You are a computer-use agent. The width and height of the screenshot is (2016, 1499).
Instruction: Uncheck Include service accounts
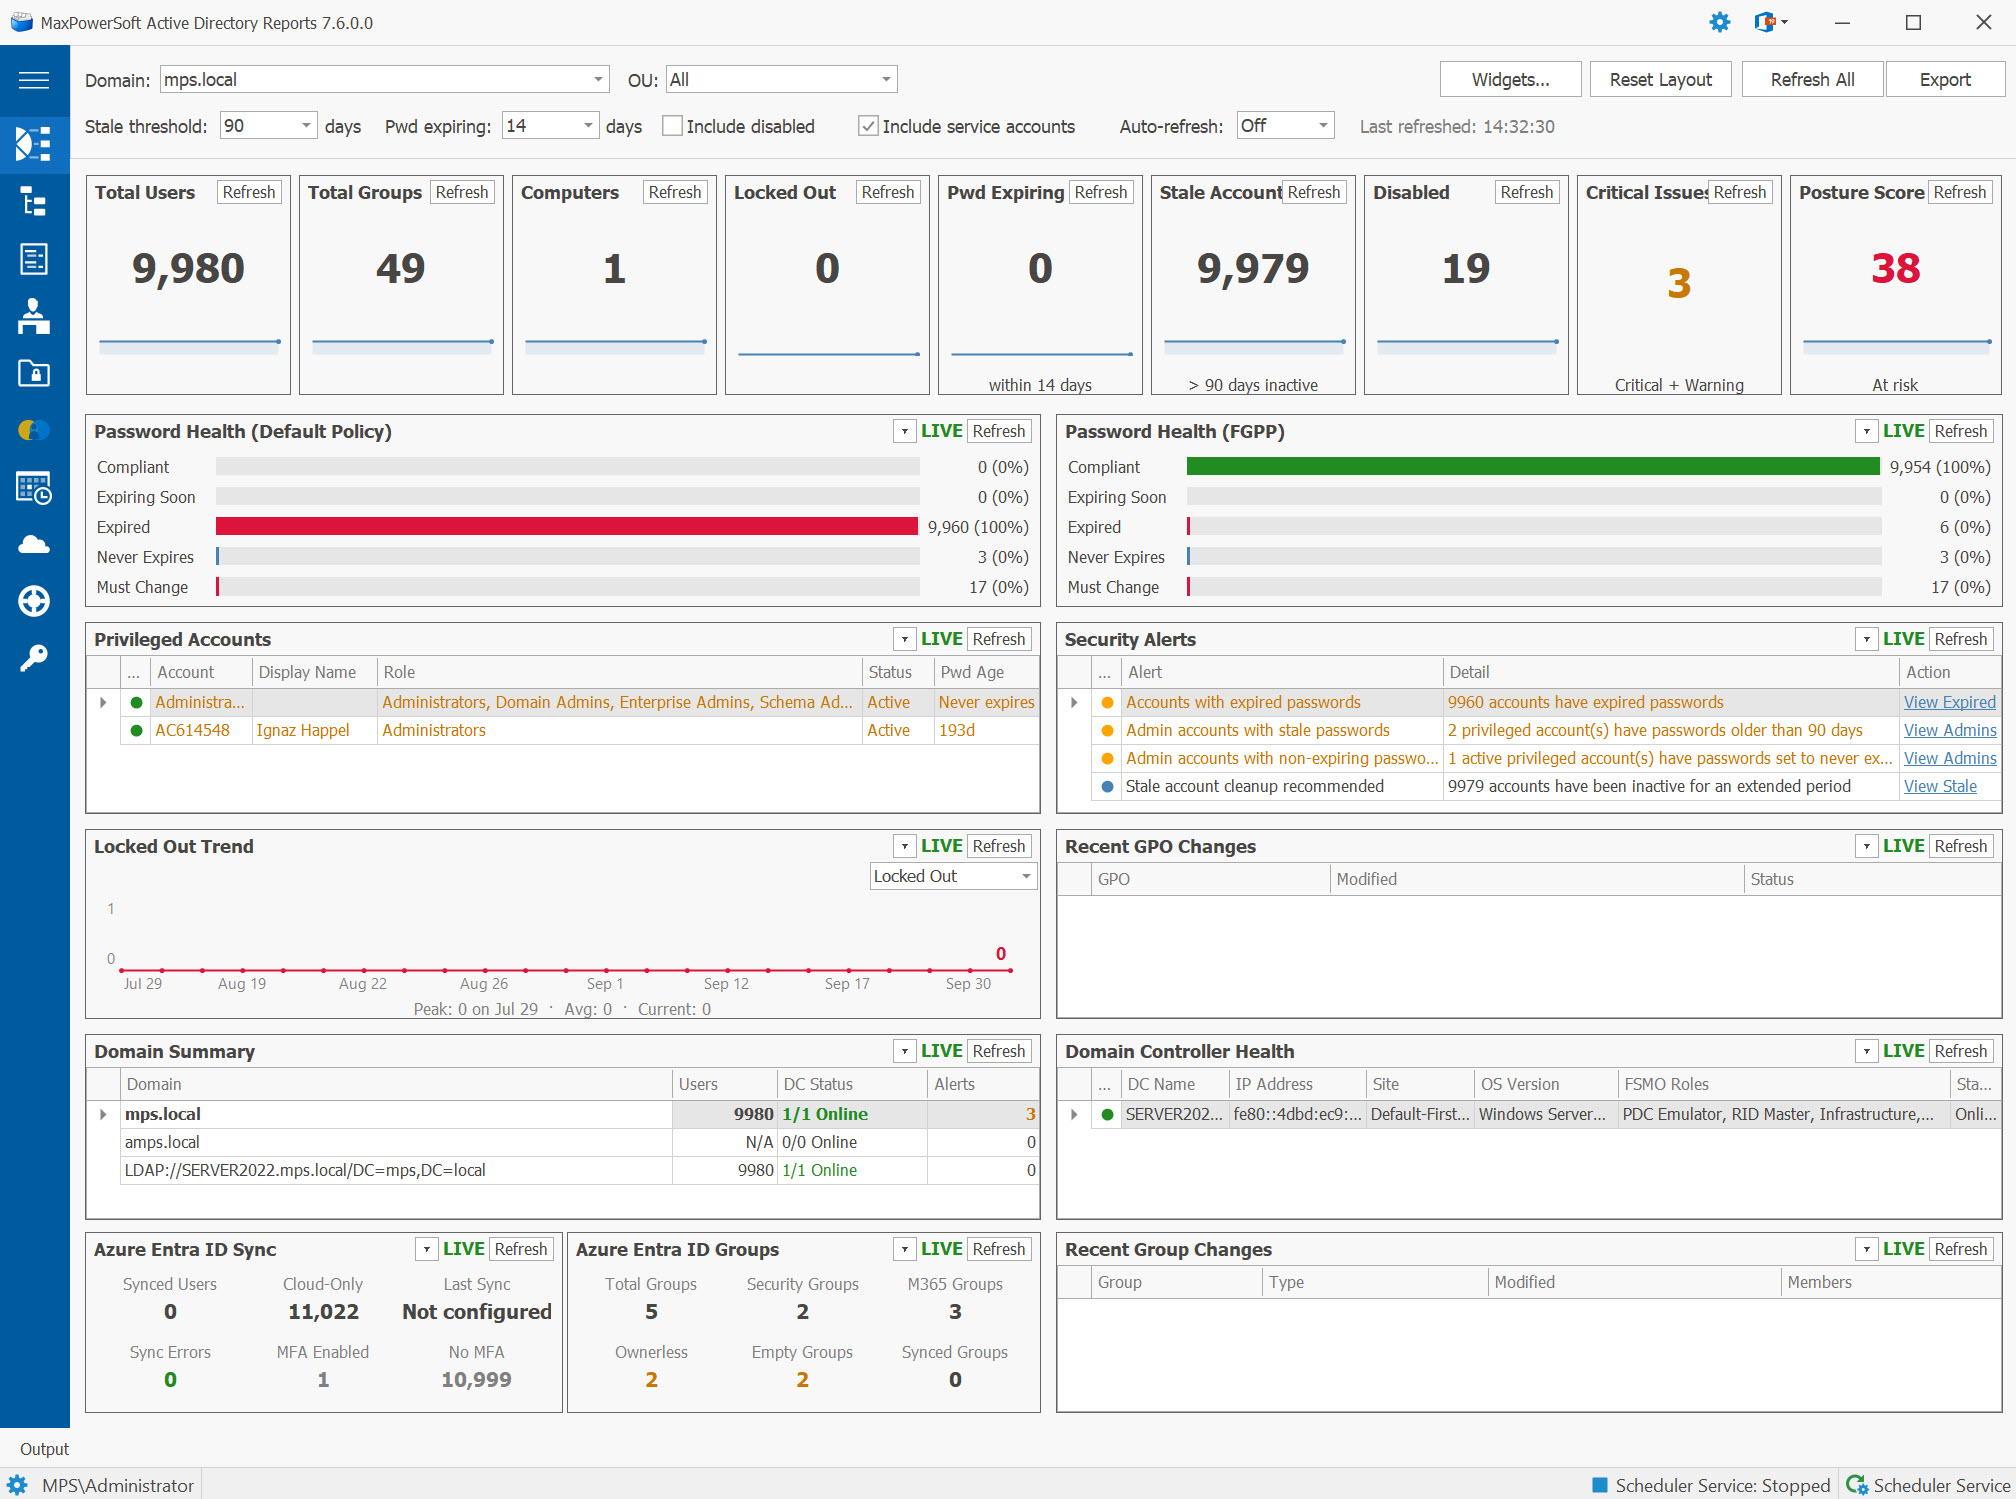(868, 126)
